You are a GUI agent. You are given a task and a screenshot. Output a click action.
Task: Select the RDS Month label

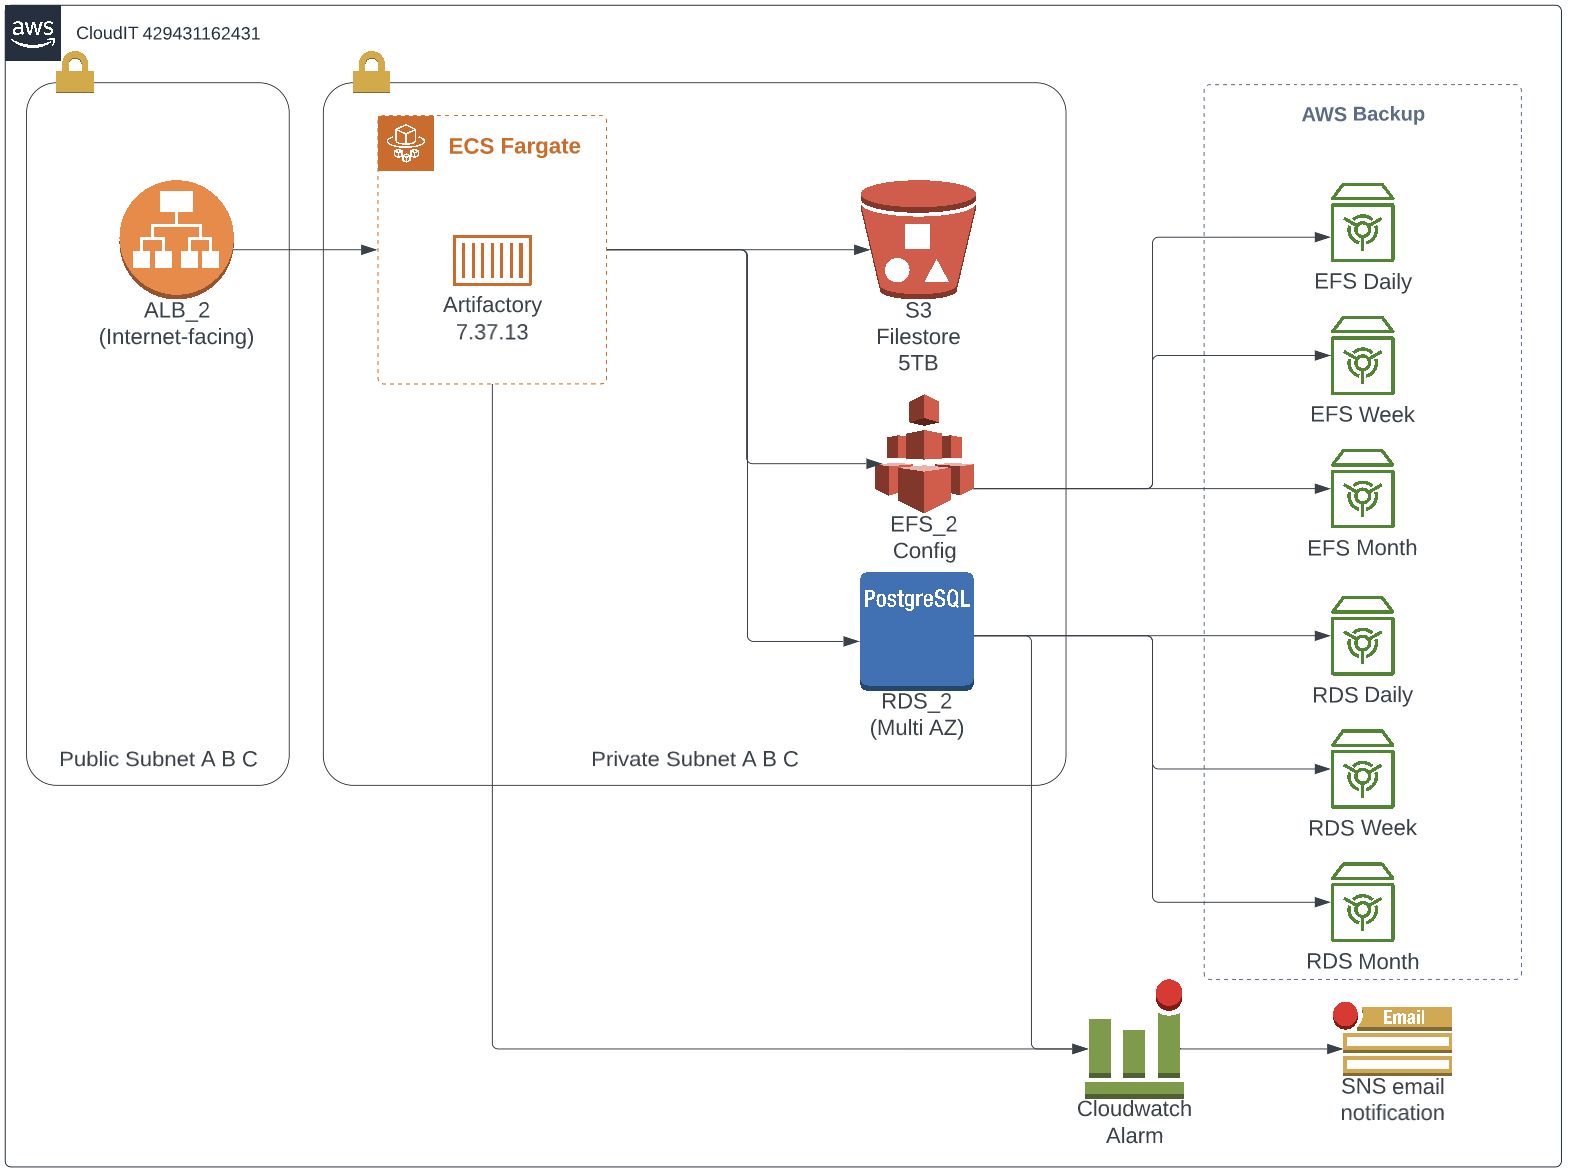(1362, 961)
